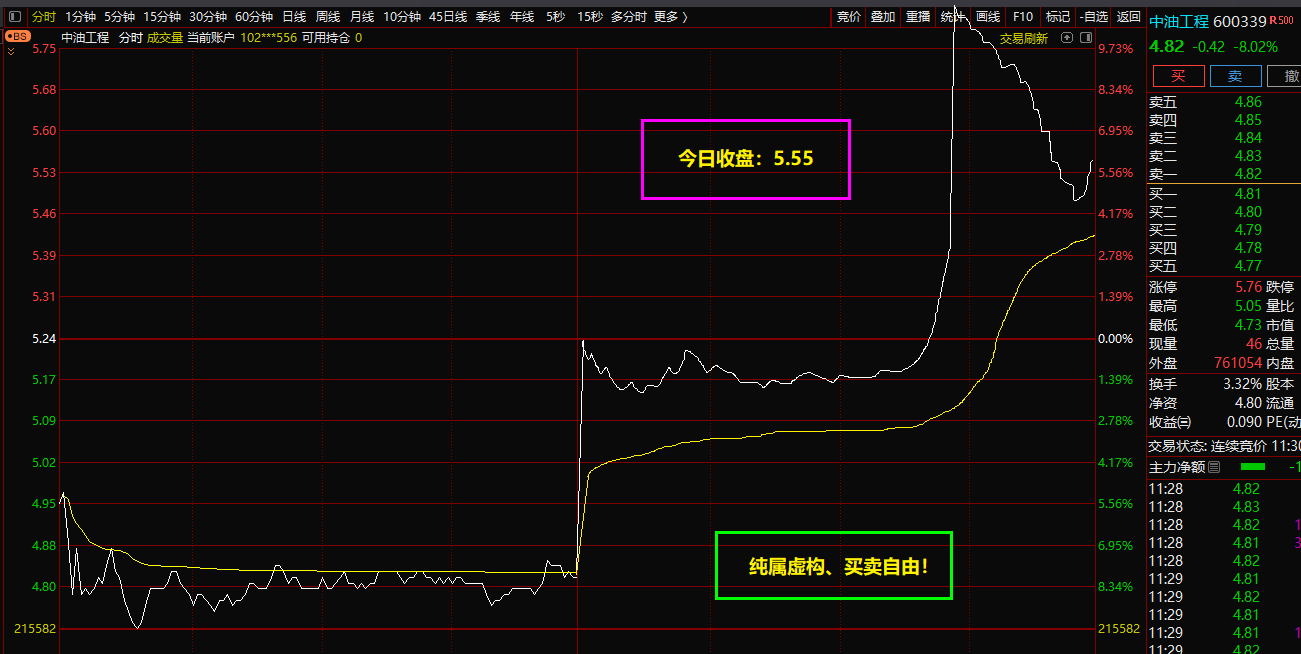Switch to the 月线 monthly chart

click(362, 17)
